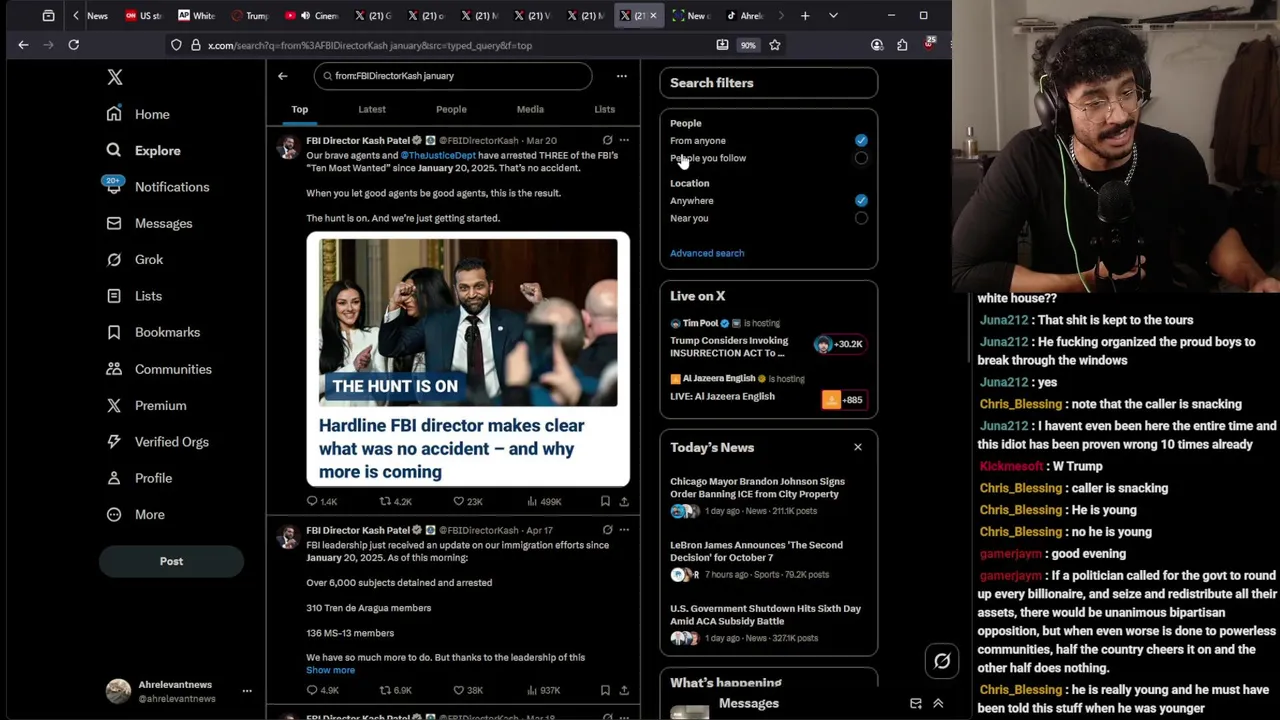
Task: Open Advanced search link
Action: pyautogui.click(x=707, y=253)
